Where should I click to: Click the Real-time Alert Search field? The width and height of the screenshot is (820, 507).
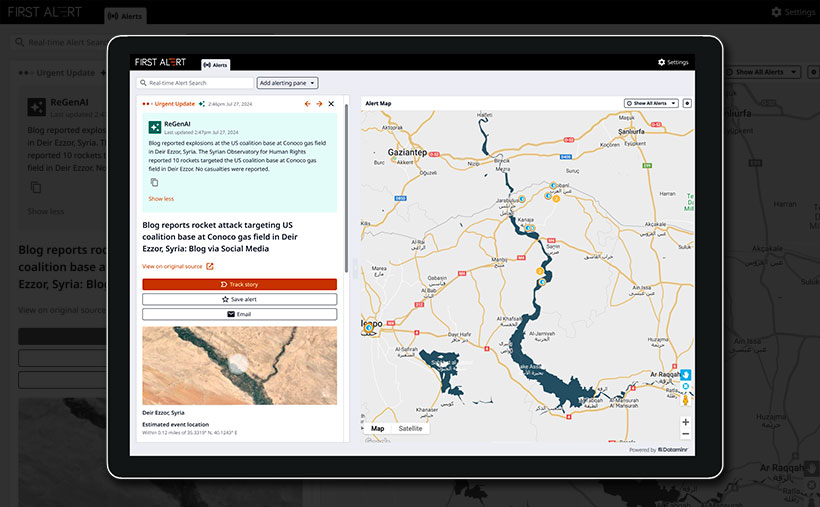tap(196, 83)
